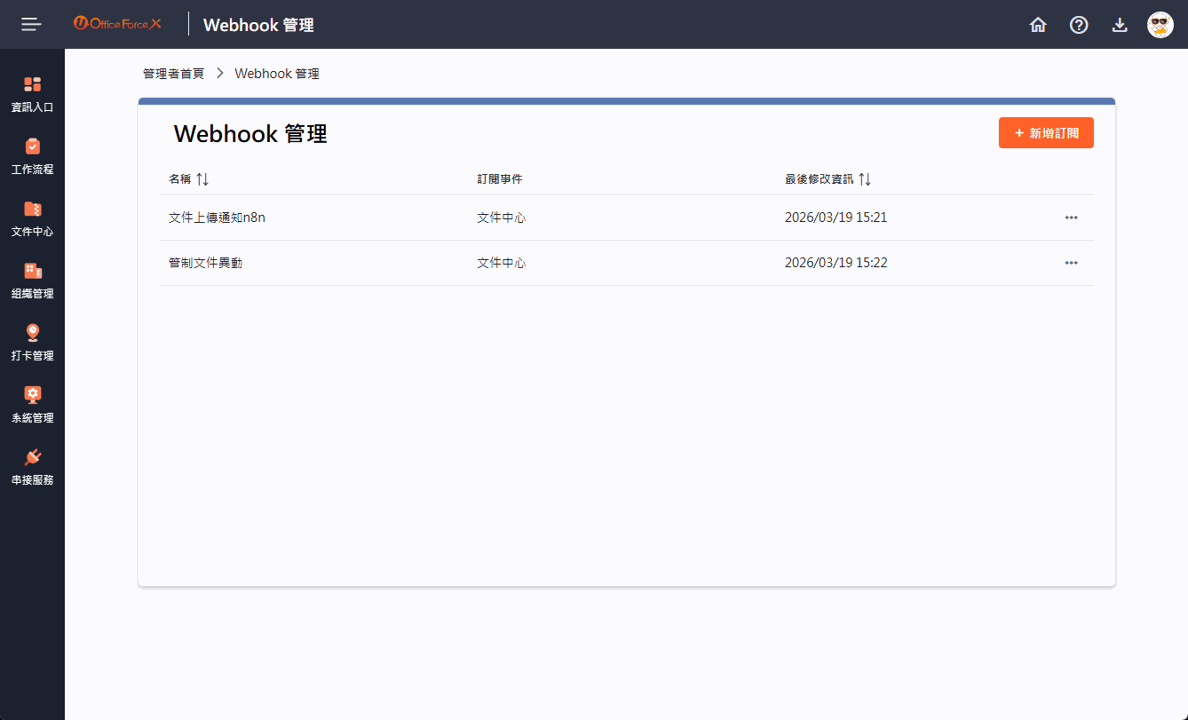Click 管理者首頁 breadcrumb link
This screenshot has width=1188, height=720.
pyautogui.click(x=173, y=74)
